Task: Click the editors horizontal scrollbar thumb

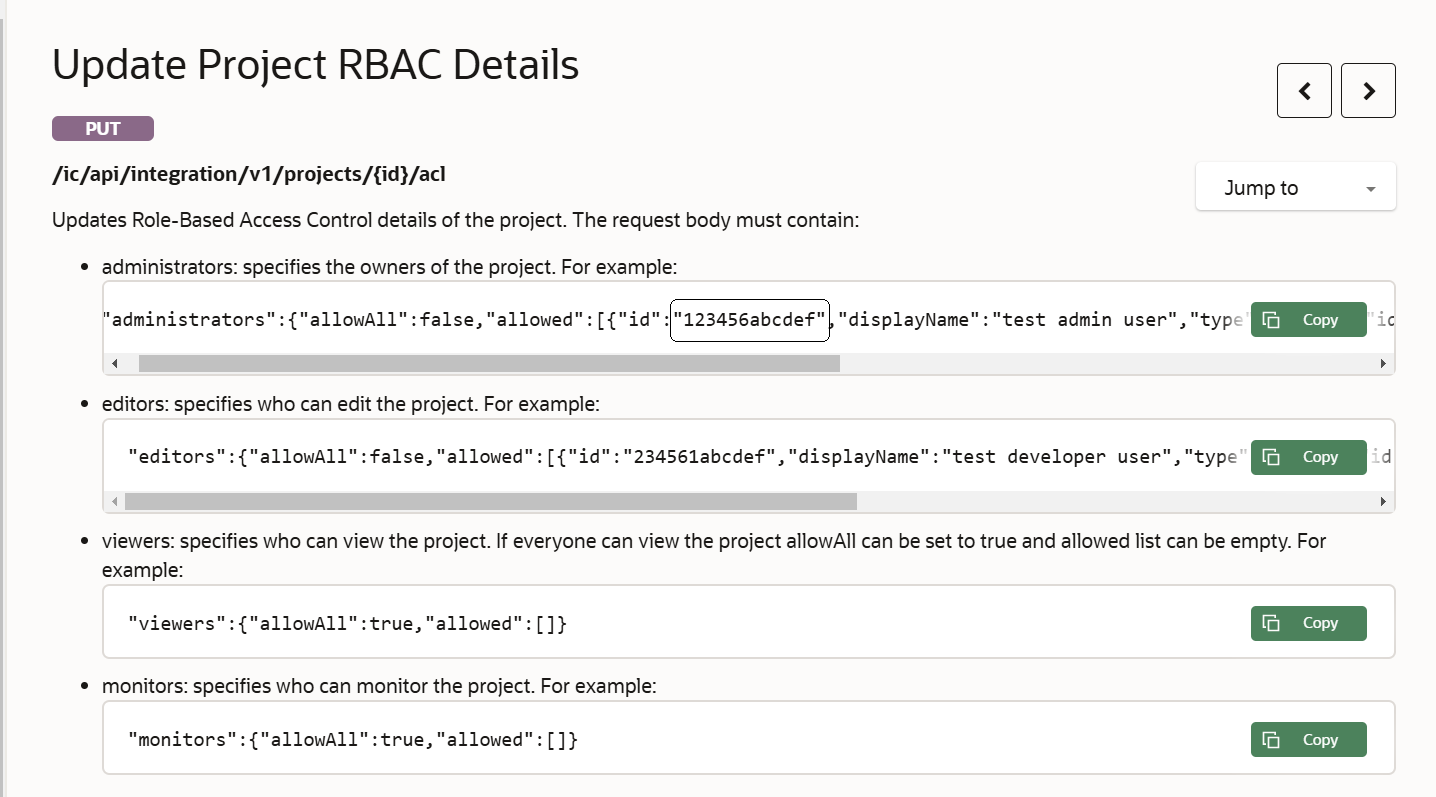Action: pos(490,501)
